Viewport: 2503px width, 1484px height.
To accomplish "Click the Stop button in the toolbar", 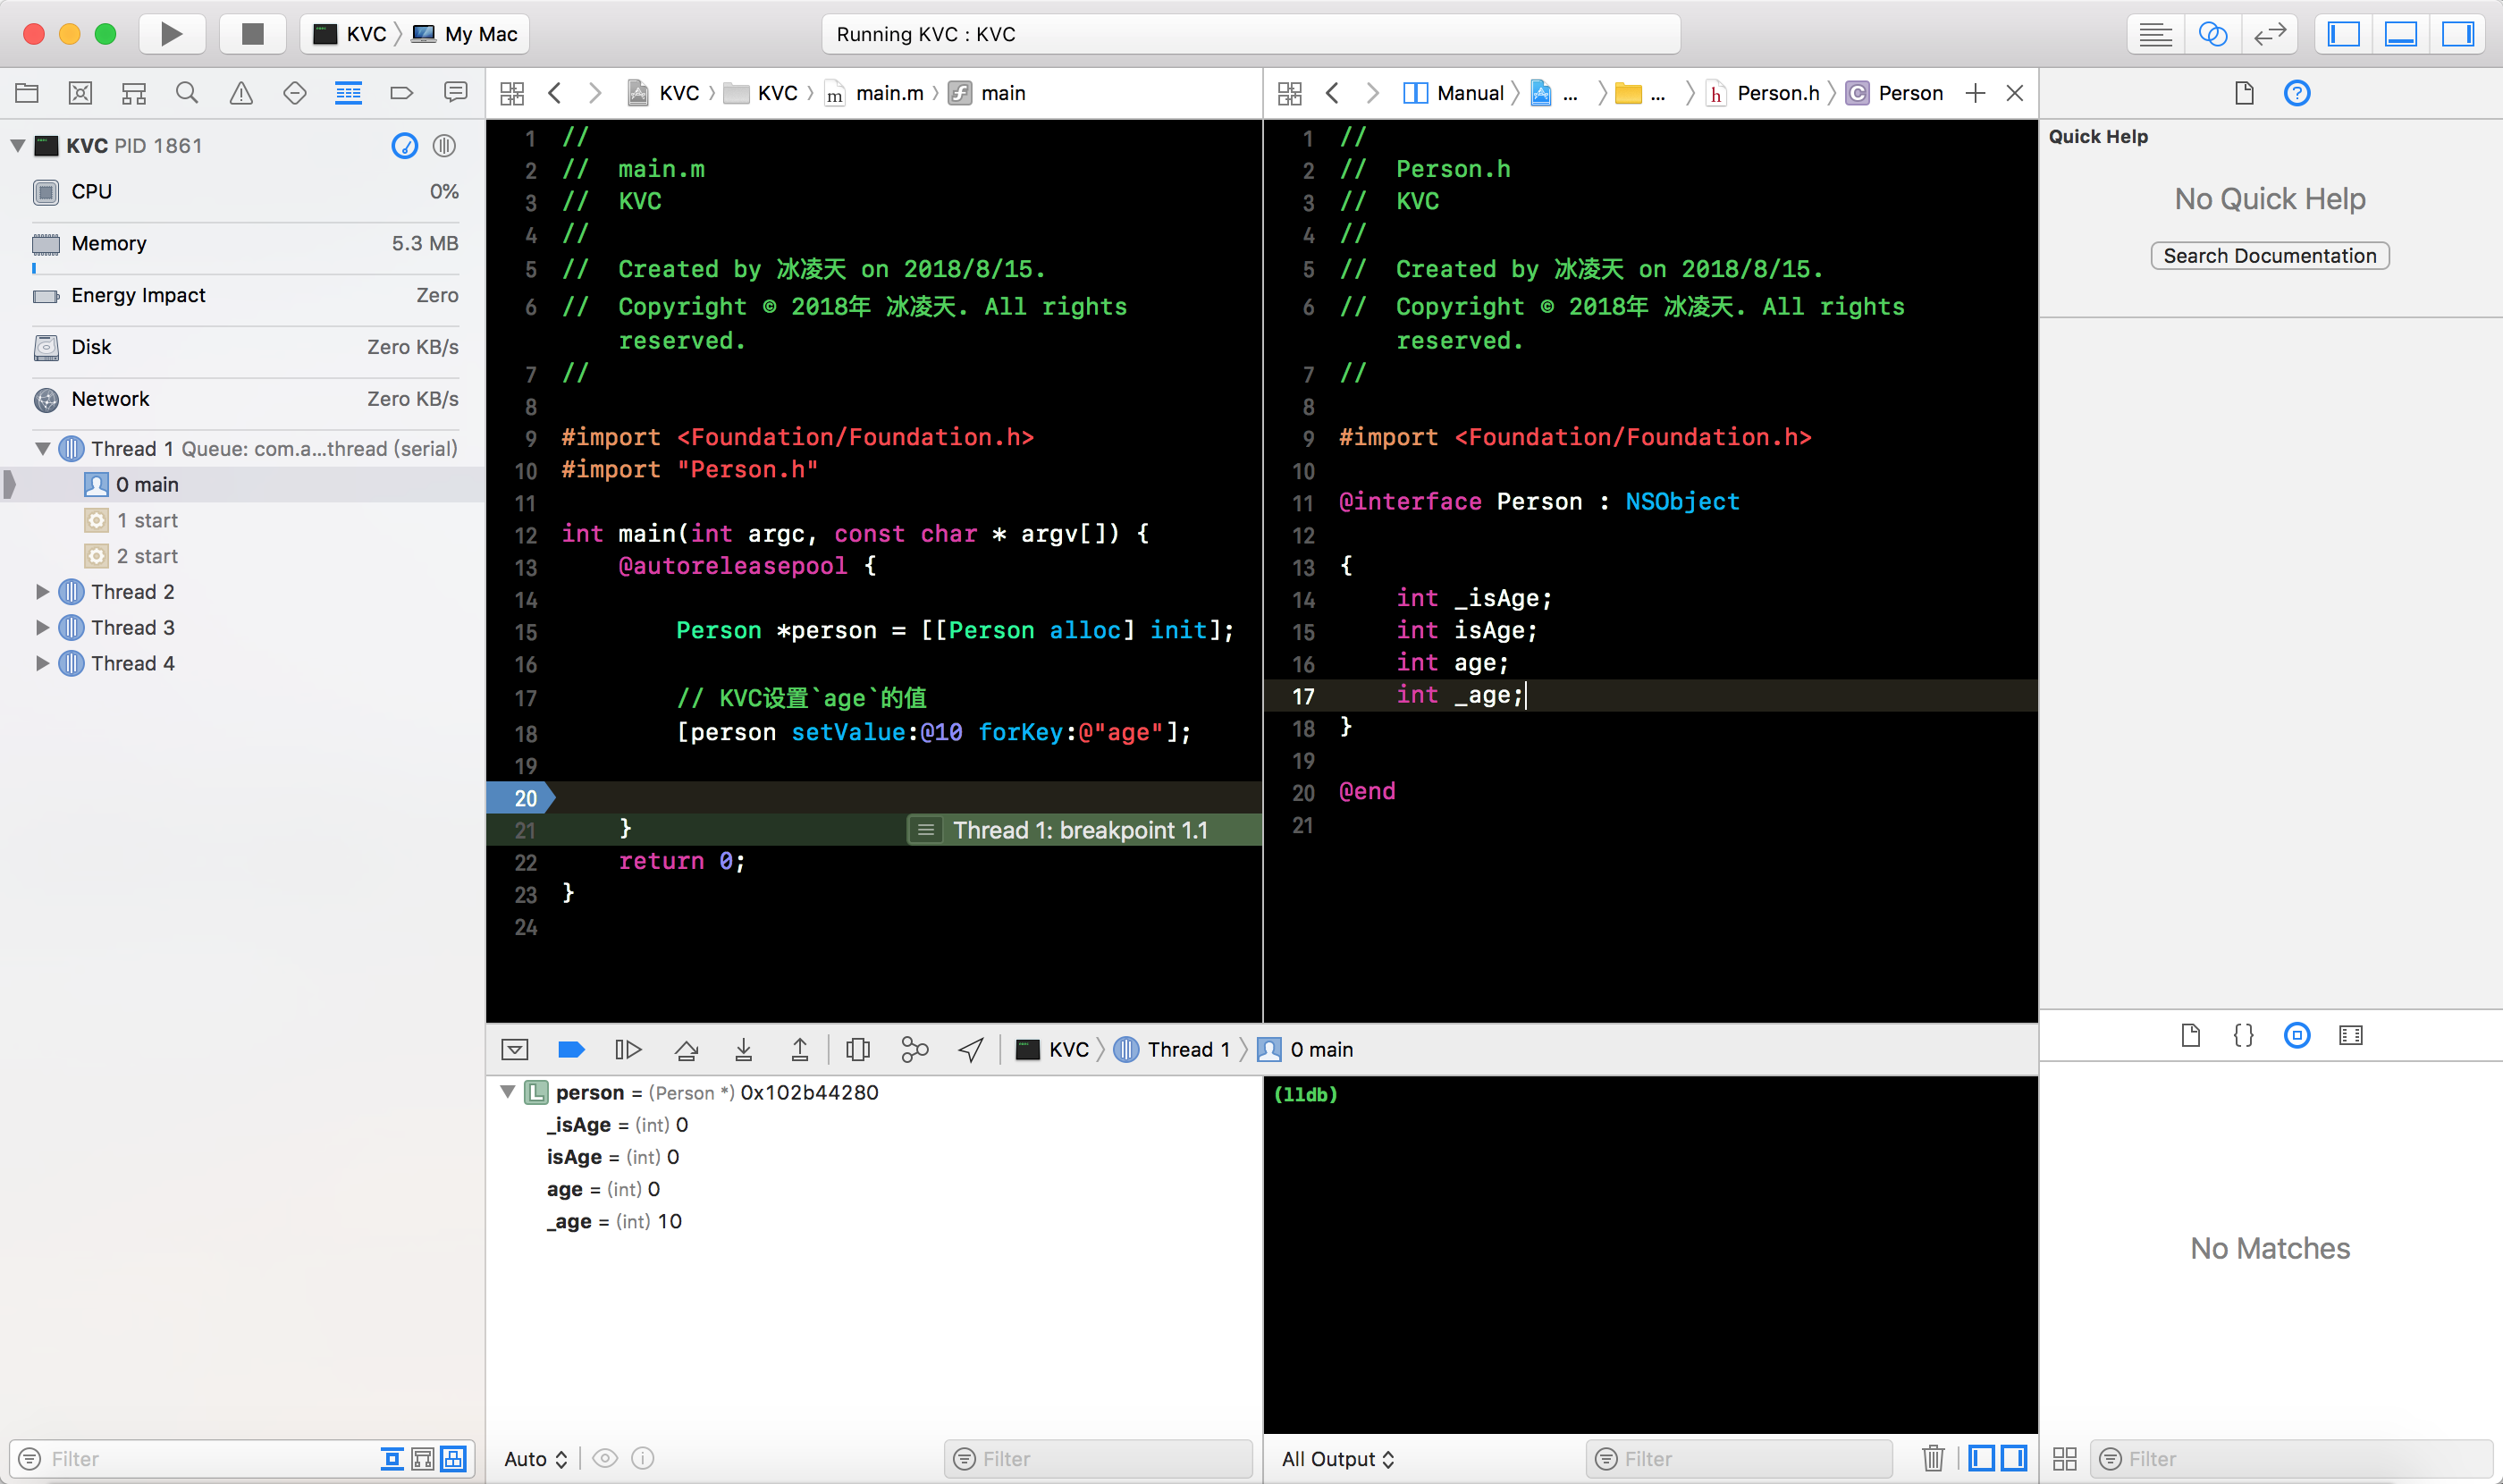I will point(252,34).
